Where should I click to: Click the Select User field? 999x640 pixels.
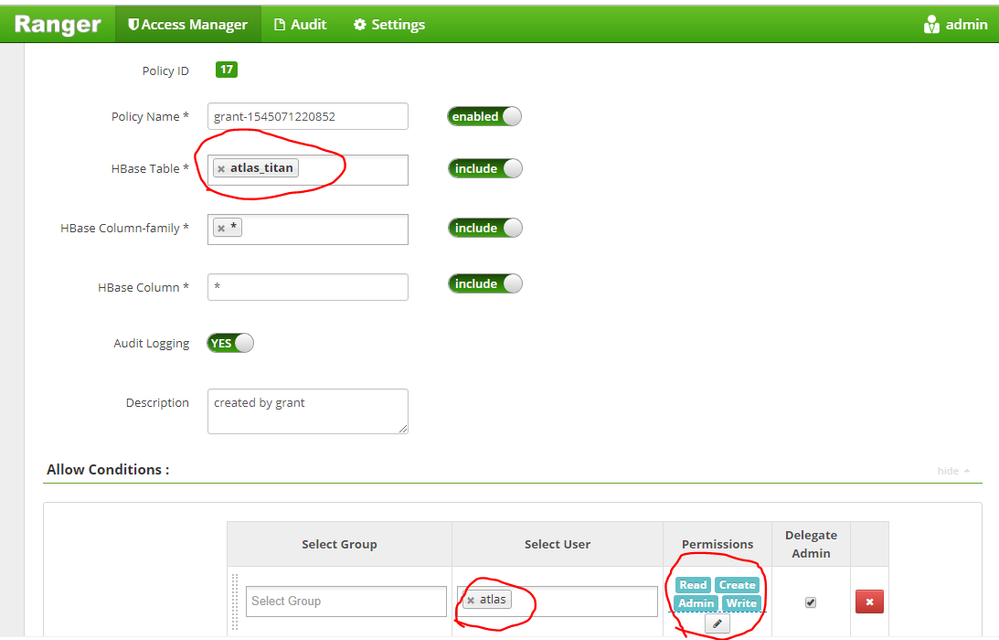pos(557,601)
